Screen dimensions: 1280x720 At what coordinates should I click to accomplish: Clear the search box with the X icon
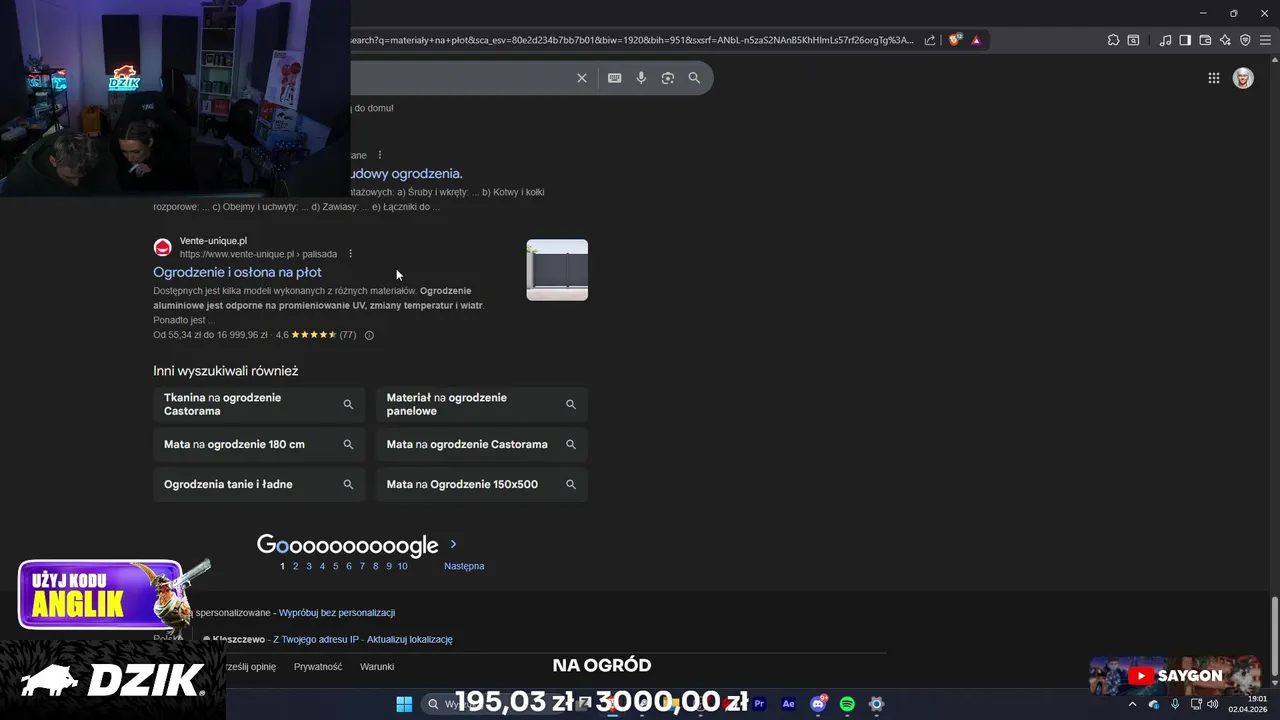click(582, 78)
